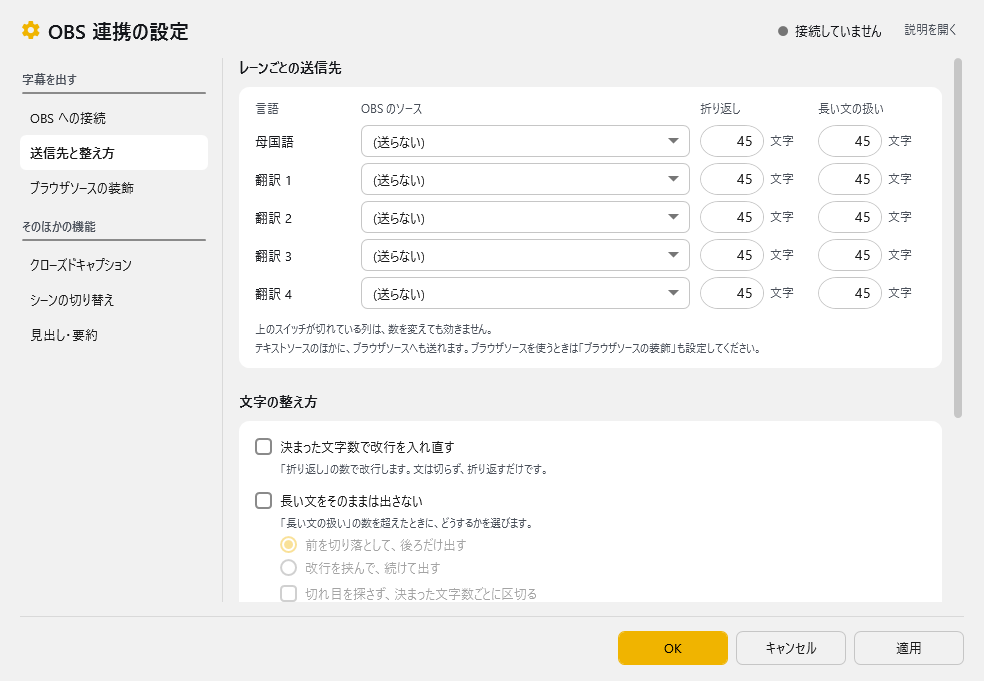Open 見出し・要約 section
This screenshot has width=984, height=681.
[x=114, y=335]
